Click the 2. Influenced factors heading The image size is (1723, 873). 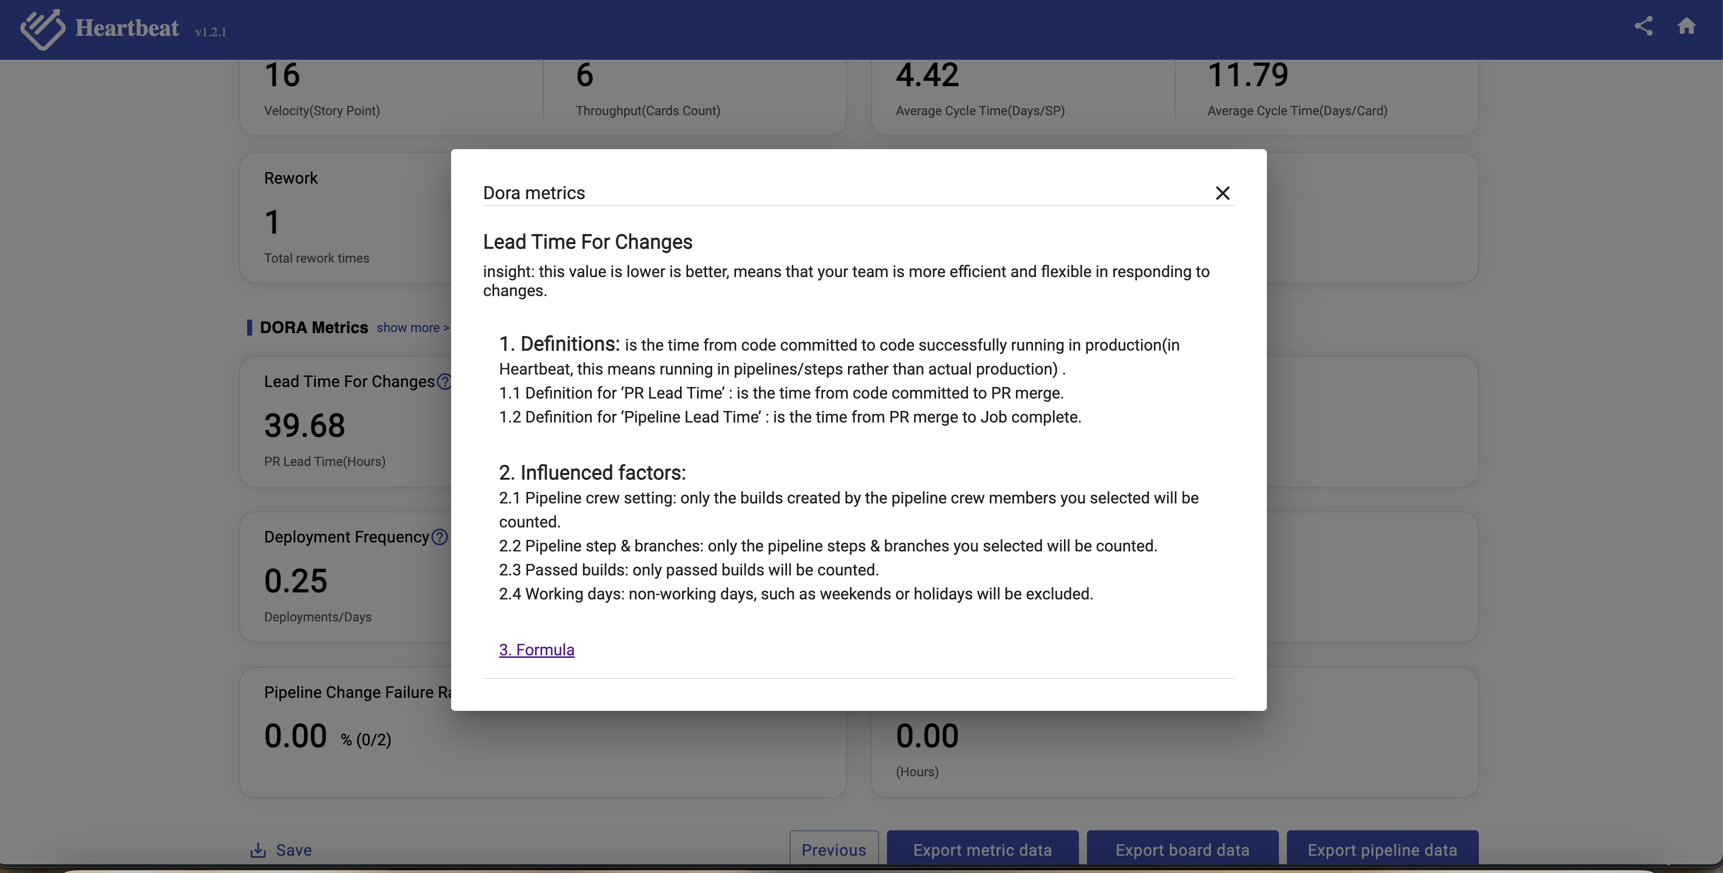point(592,473)
